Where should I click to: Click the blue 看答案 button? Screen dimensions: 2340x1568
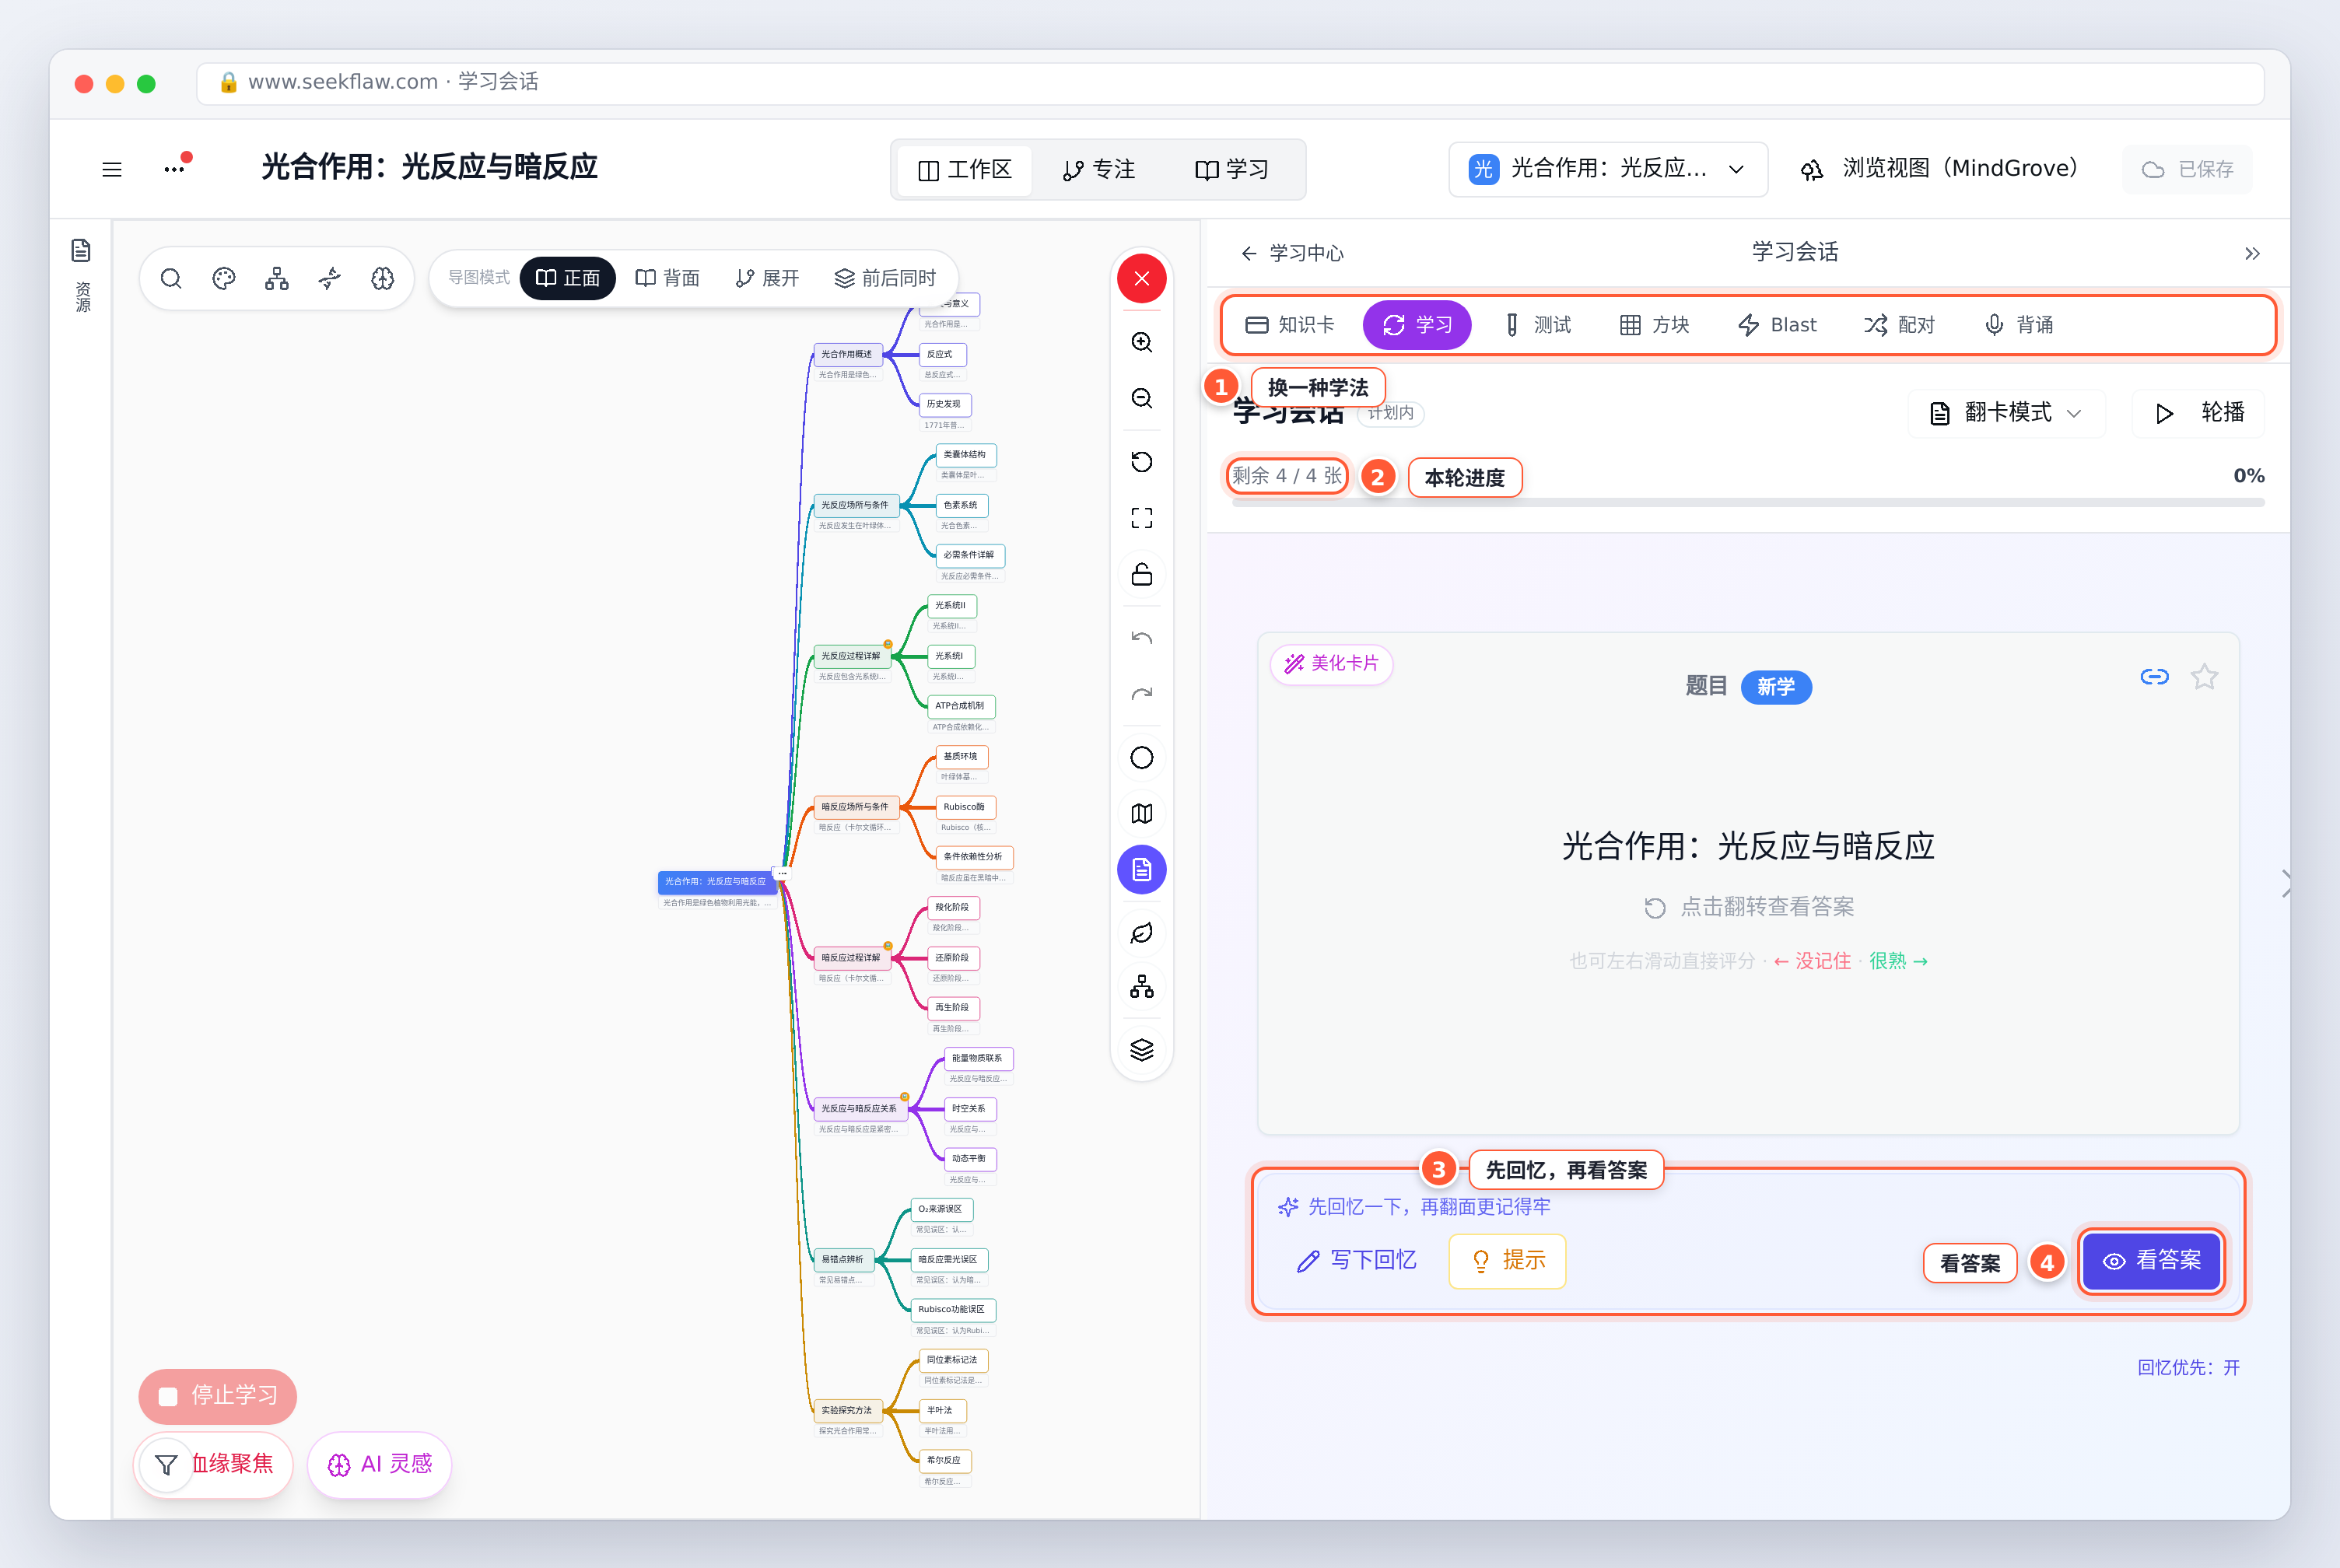click(2152, 1261)
